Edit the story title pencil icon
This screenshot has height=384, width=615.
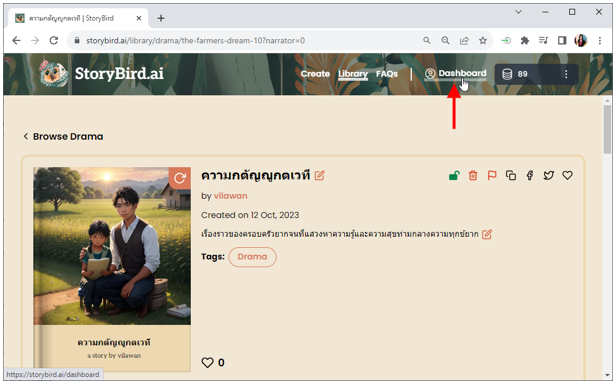pyautogui.click(x=320, y=175)
